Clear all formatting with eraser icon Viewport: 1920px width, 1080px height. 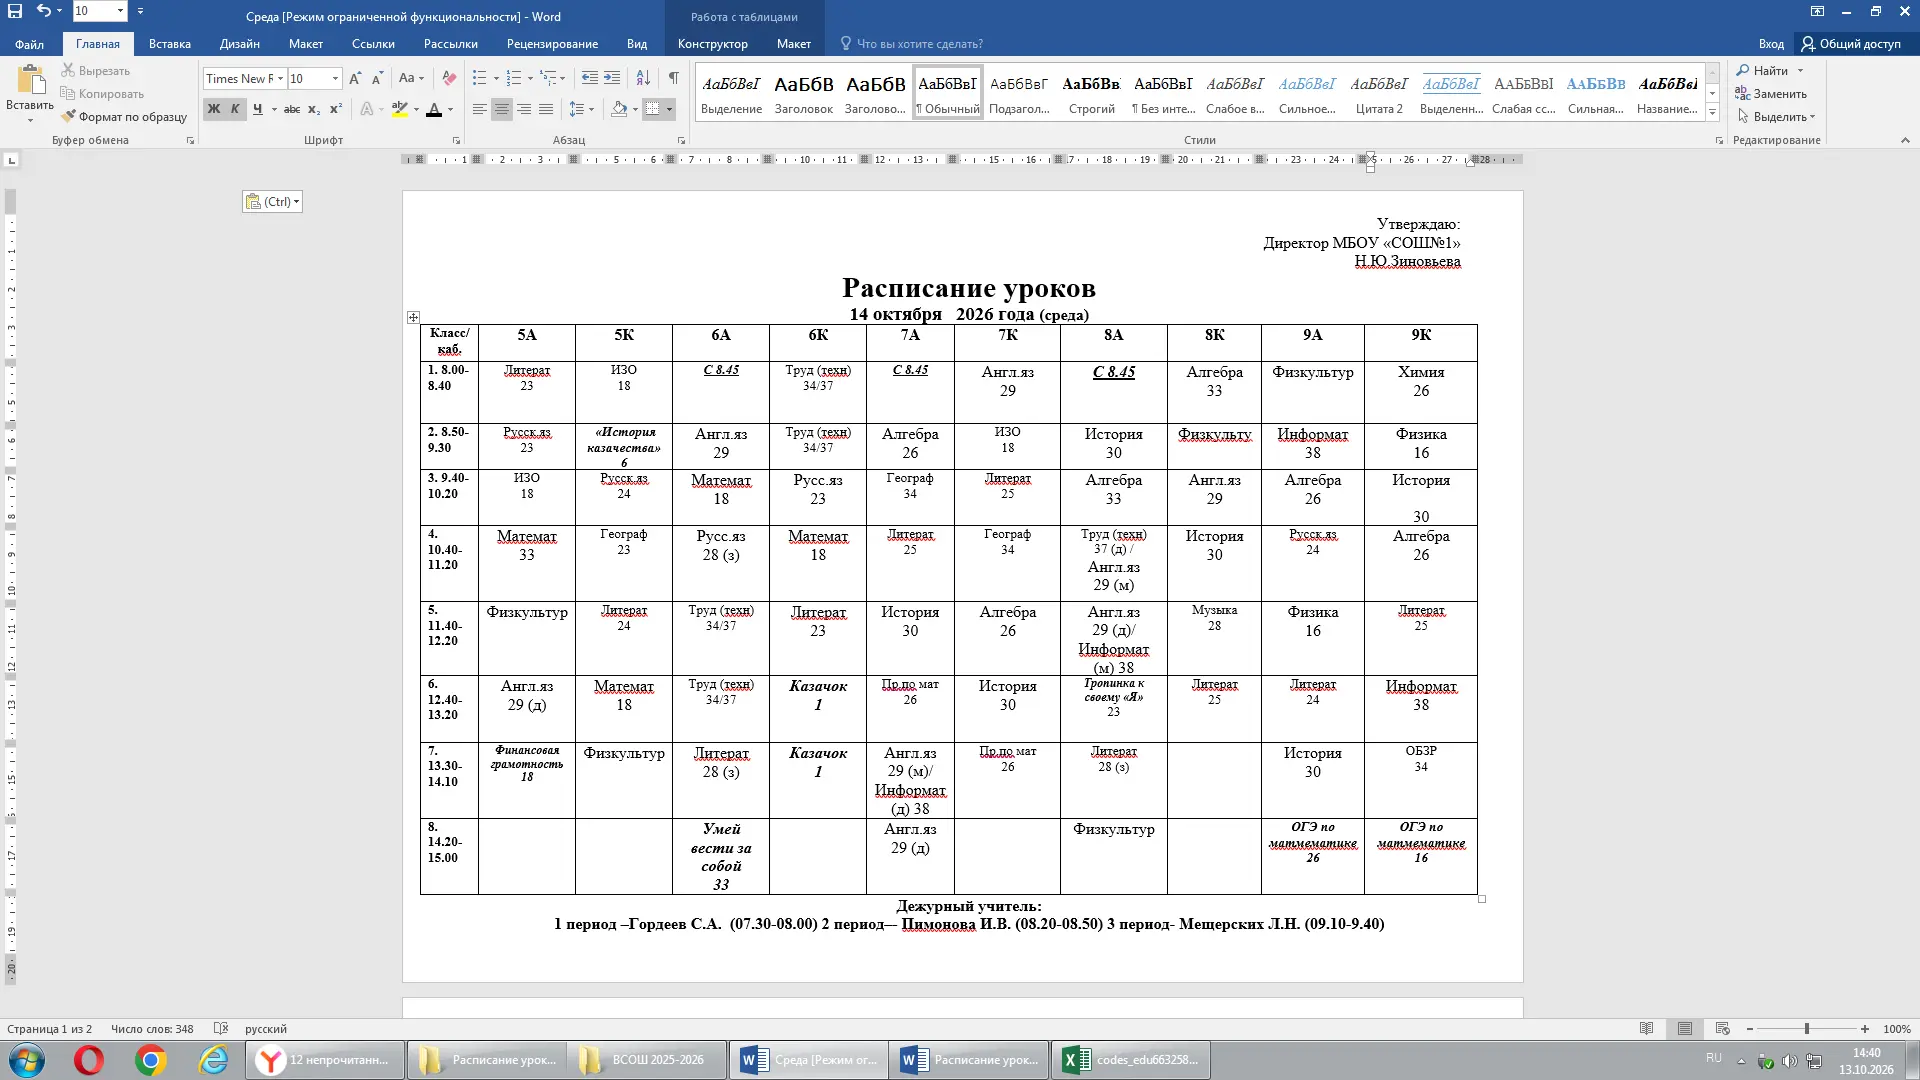tap(449, 79)
